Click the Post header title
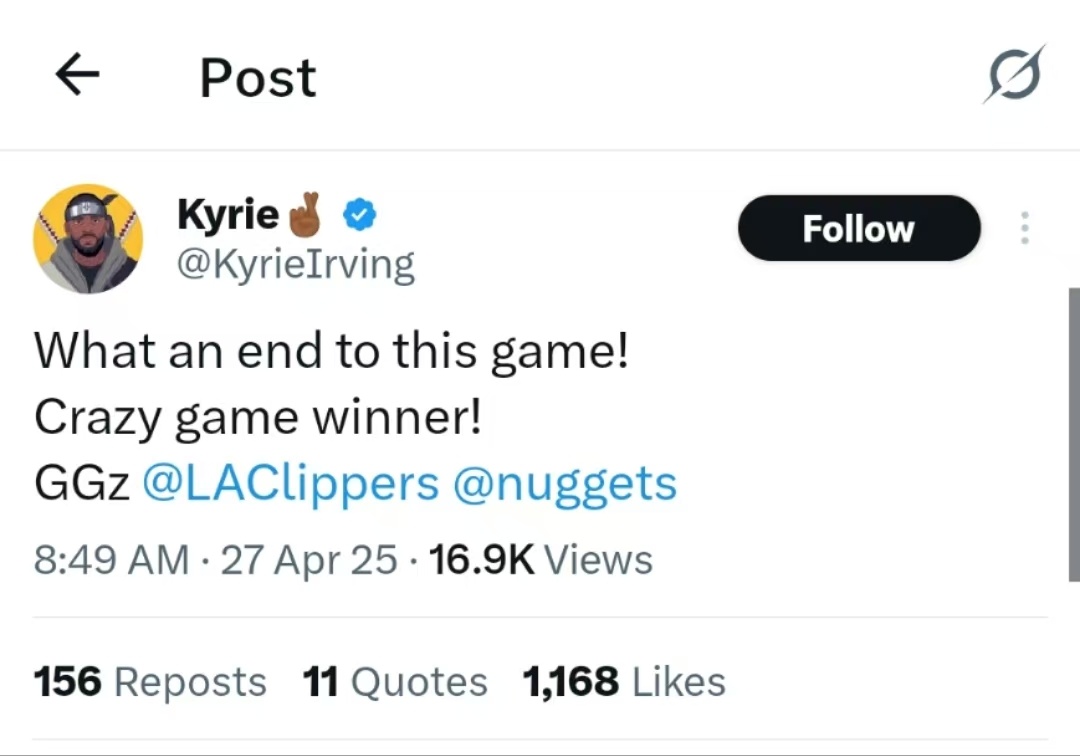Image resolution: width=1080 pixels, height=756 pixels. tap(258, 78)
